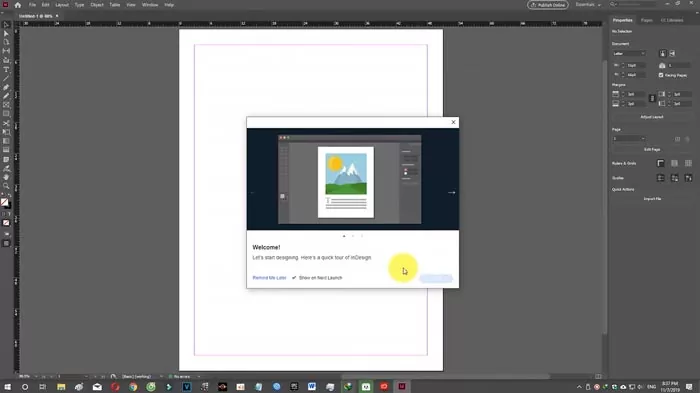Image resolution: width=700 pixels, height=393 pixels.
Task: Show rulers icon under Rulers & Grids
Action: pyautogui.click(x=661, y=163)
